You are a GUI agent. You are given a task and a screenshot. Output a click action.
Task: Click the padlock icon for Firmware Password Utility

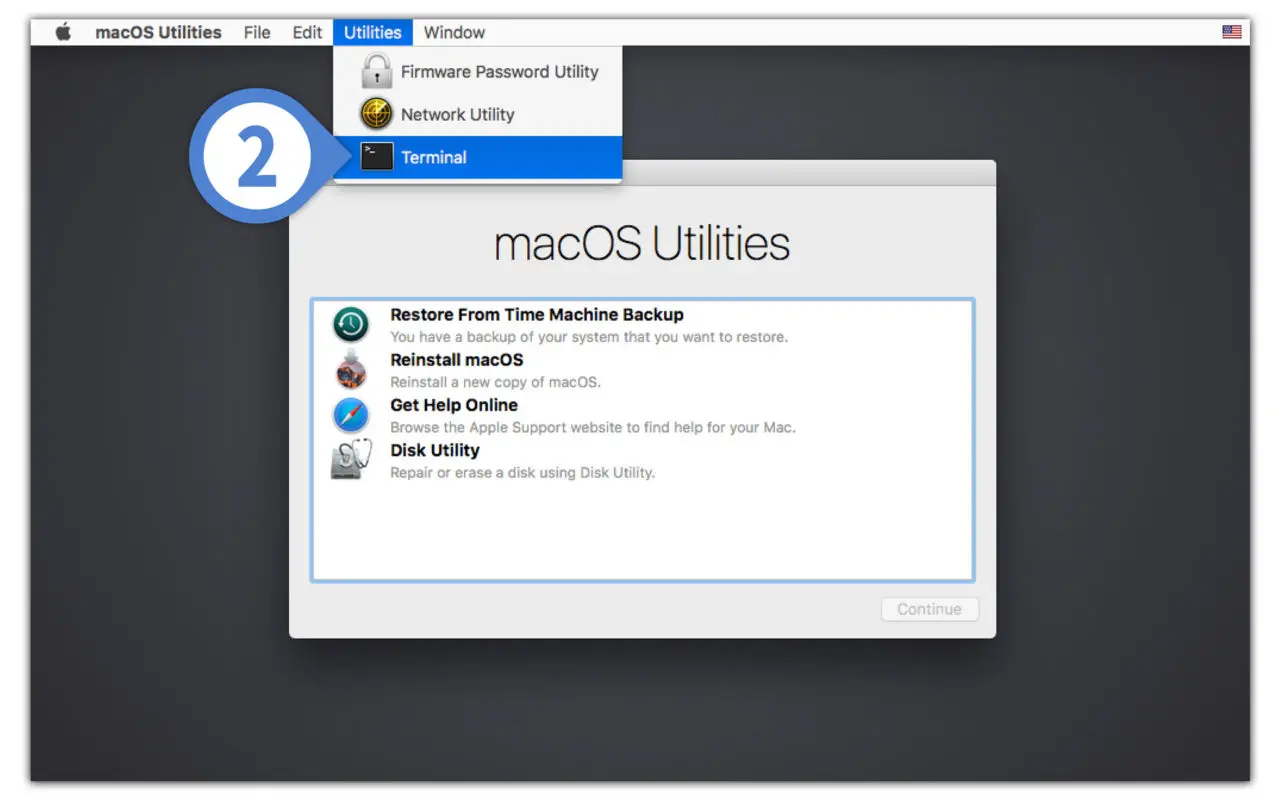375,71
